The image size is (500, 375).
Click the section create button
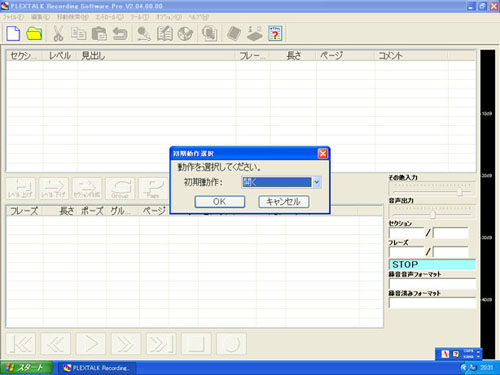tap(87, 188)
